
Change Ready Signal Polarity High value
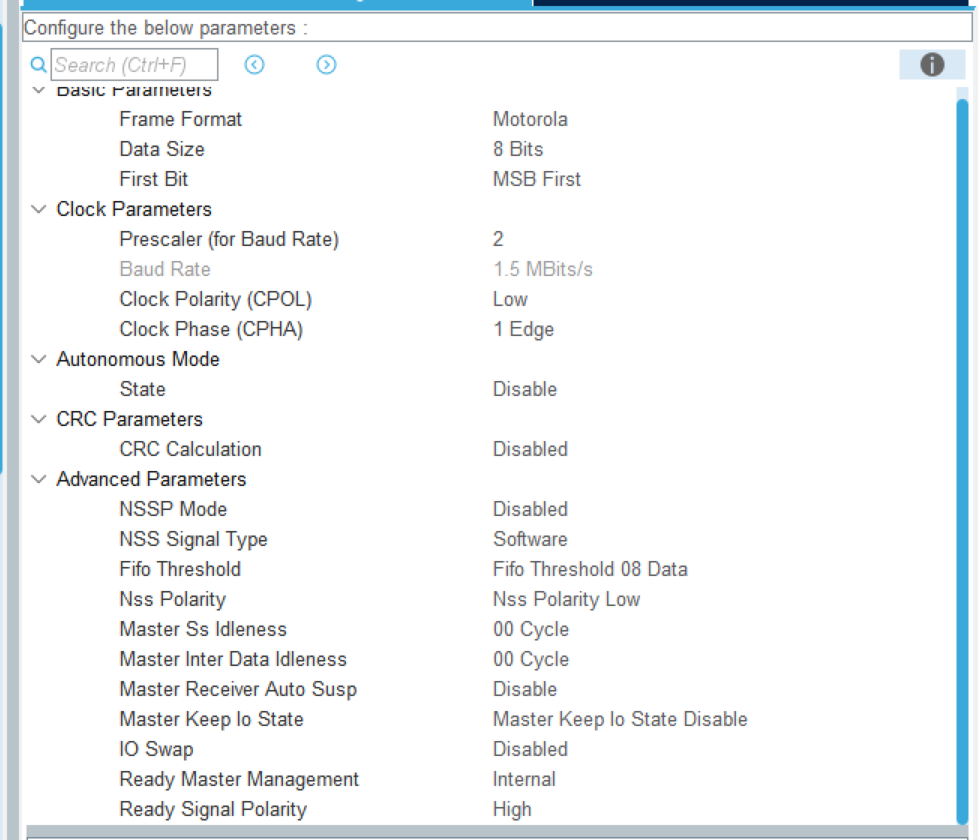point(512,809)
